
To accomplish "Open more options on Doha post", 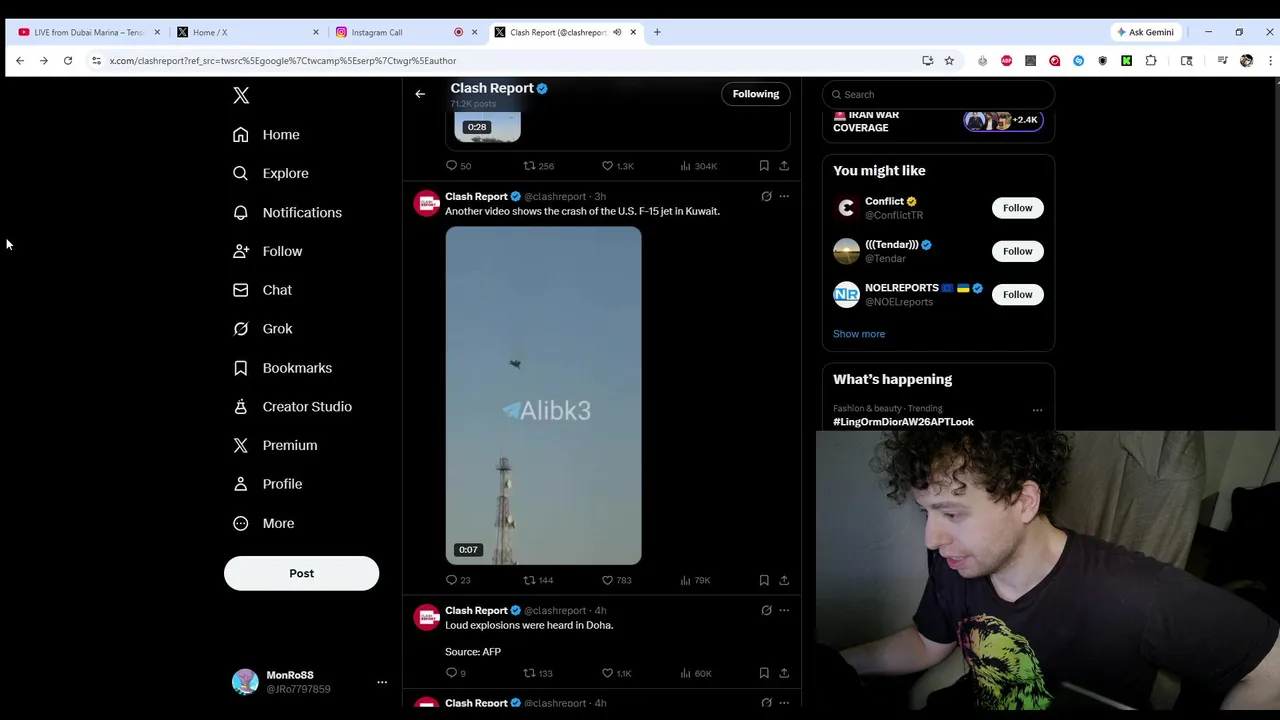I will coord(784,610).
